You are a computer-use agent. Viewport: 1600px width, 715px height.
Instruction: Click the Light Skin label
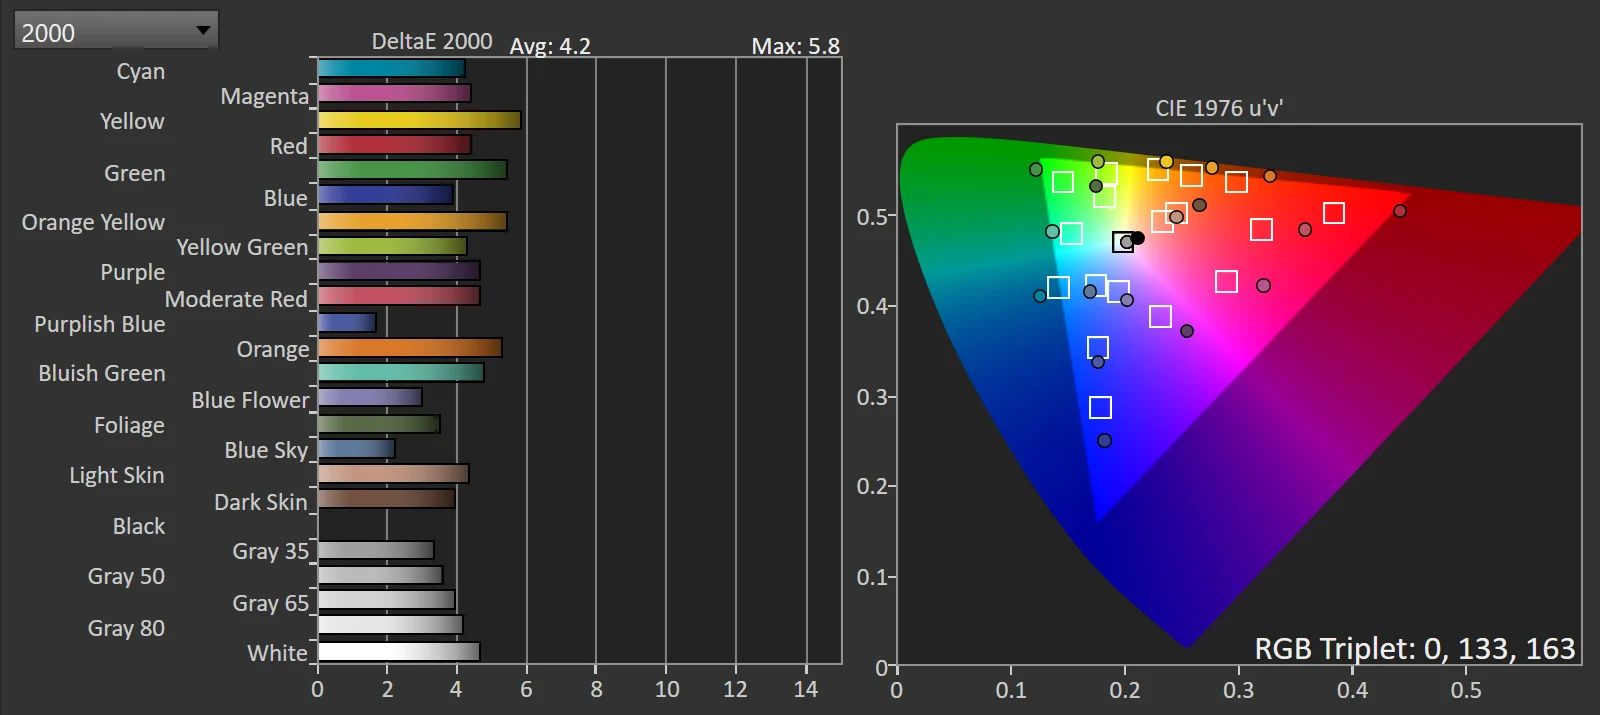tap(117, 475)
